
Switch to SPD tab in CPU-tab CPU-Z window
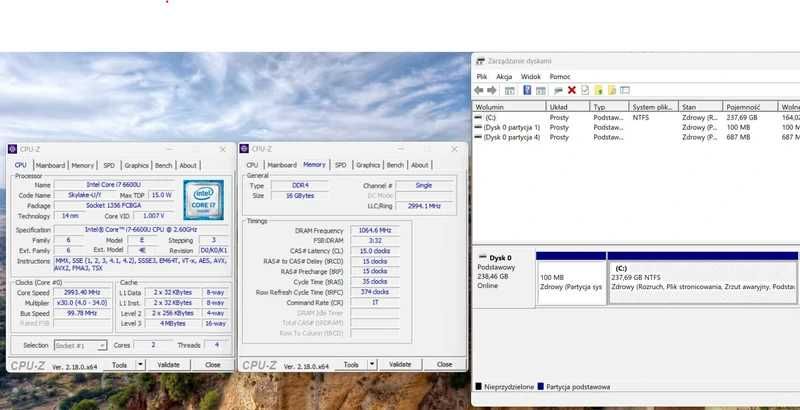(x=109, y=165)
